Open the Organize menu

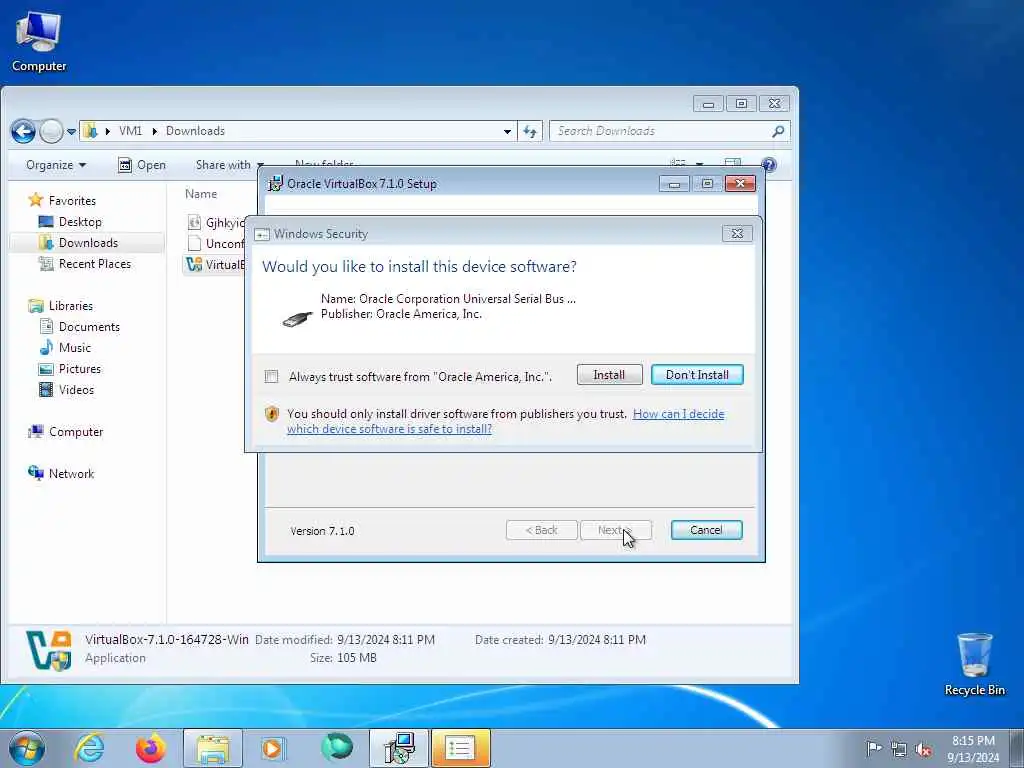56,165
